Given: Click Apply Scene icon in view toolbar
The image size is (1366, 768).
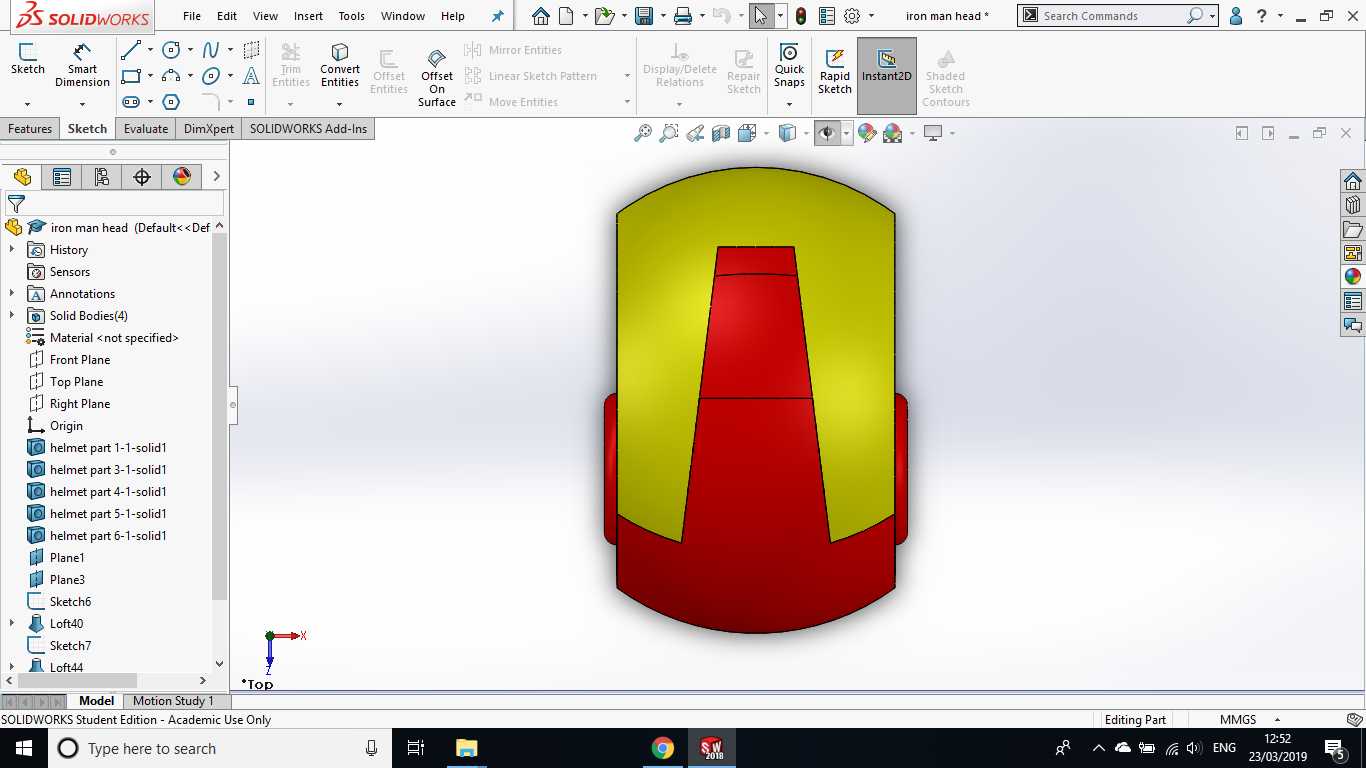Looking at the screenshot, I should [893, 133].
